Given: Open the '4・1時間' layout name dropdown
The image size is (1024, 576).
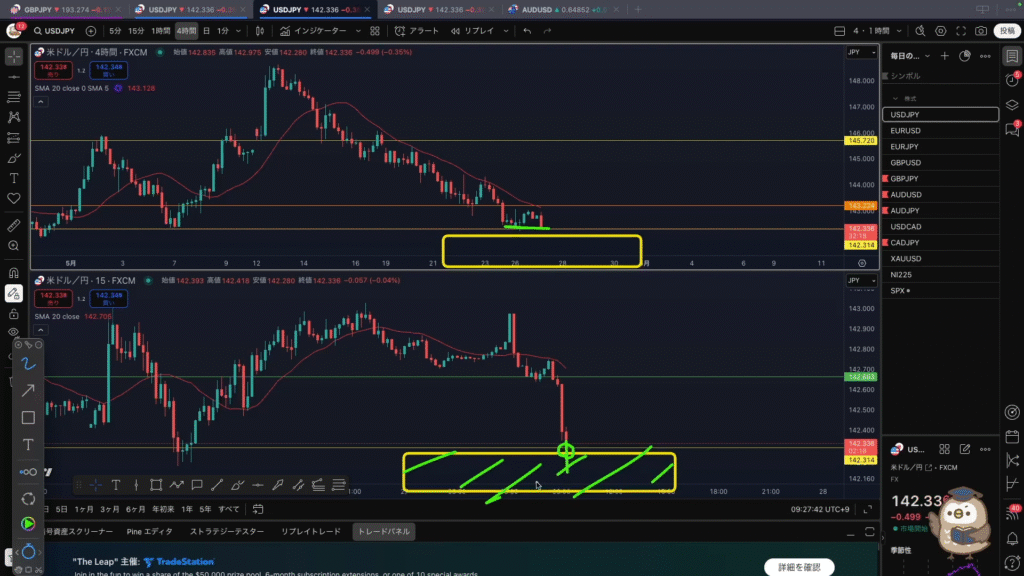Looking at the screenshot, I should (877, 31).
